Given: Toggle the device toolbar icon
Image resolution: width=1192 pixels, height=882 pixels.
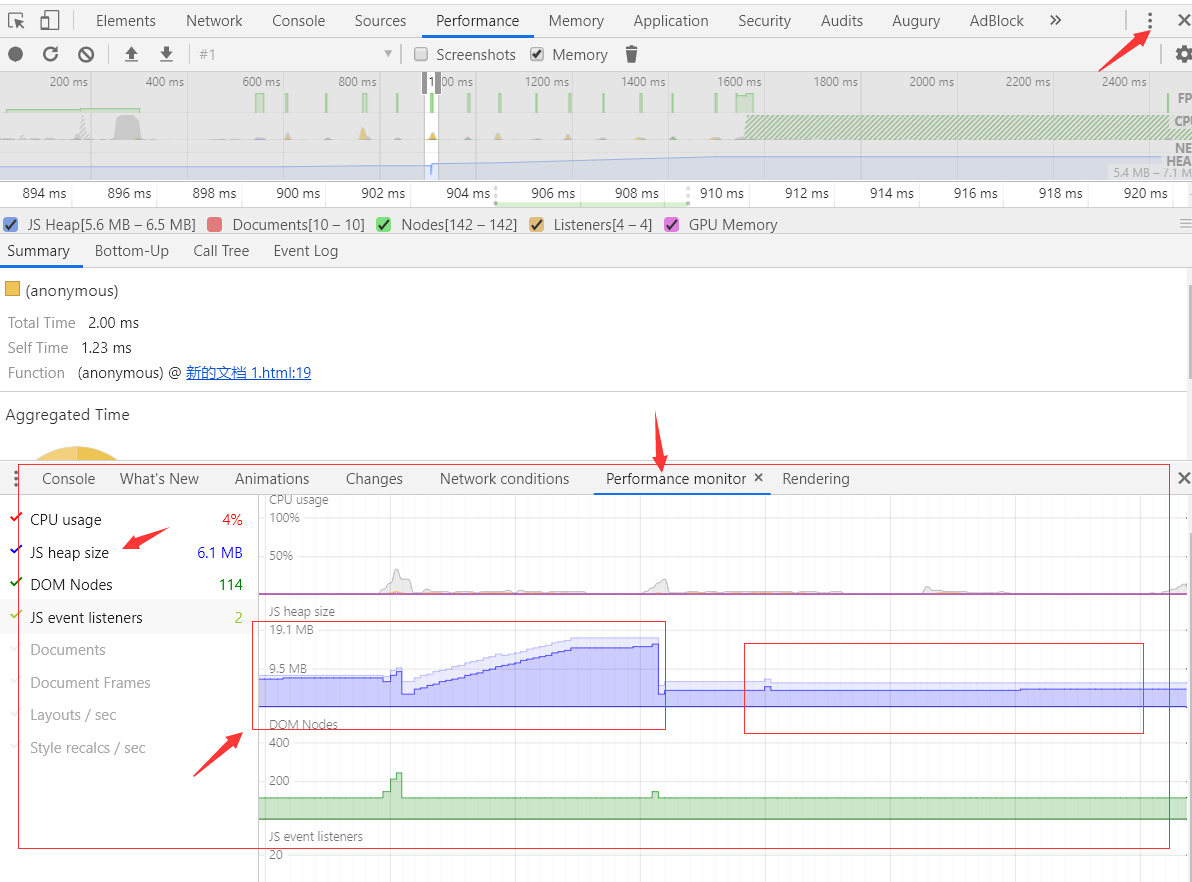Looking at the screenshot, I should [x=49, y=21].
